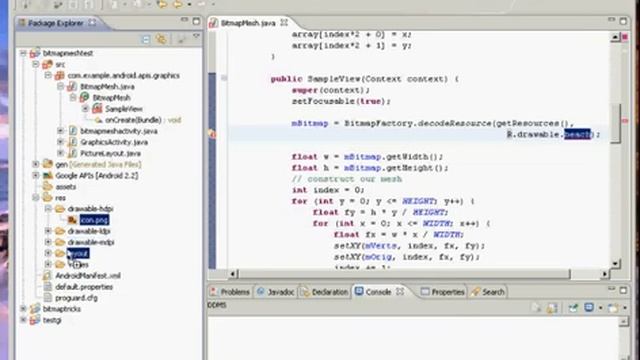Click highlighted word beach in the code
Screen dimensions: 640x360
point(577,134)
